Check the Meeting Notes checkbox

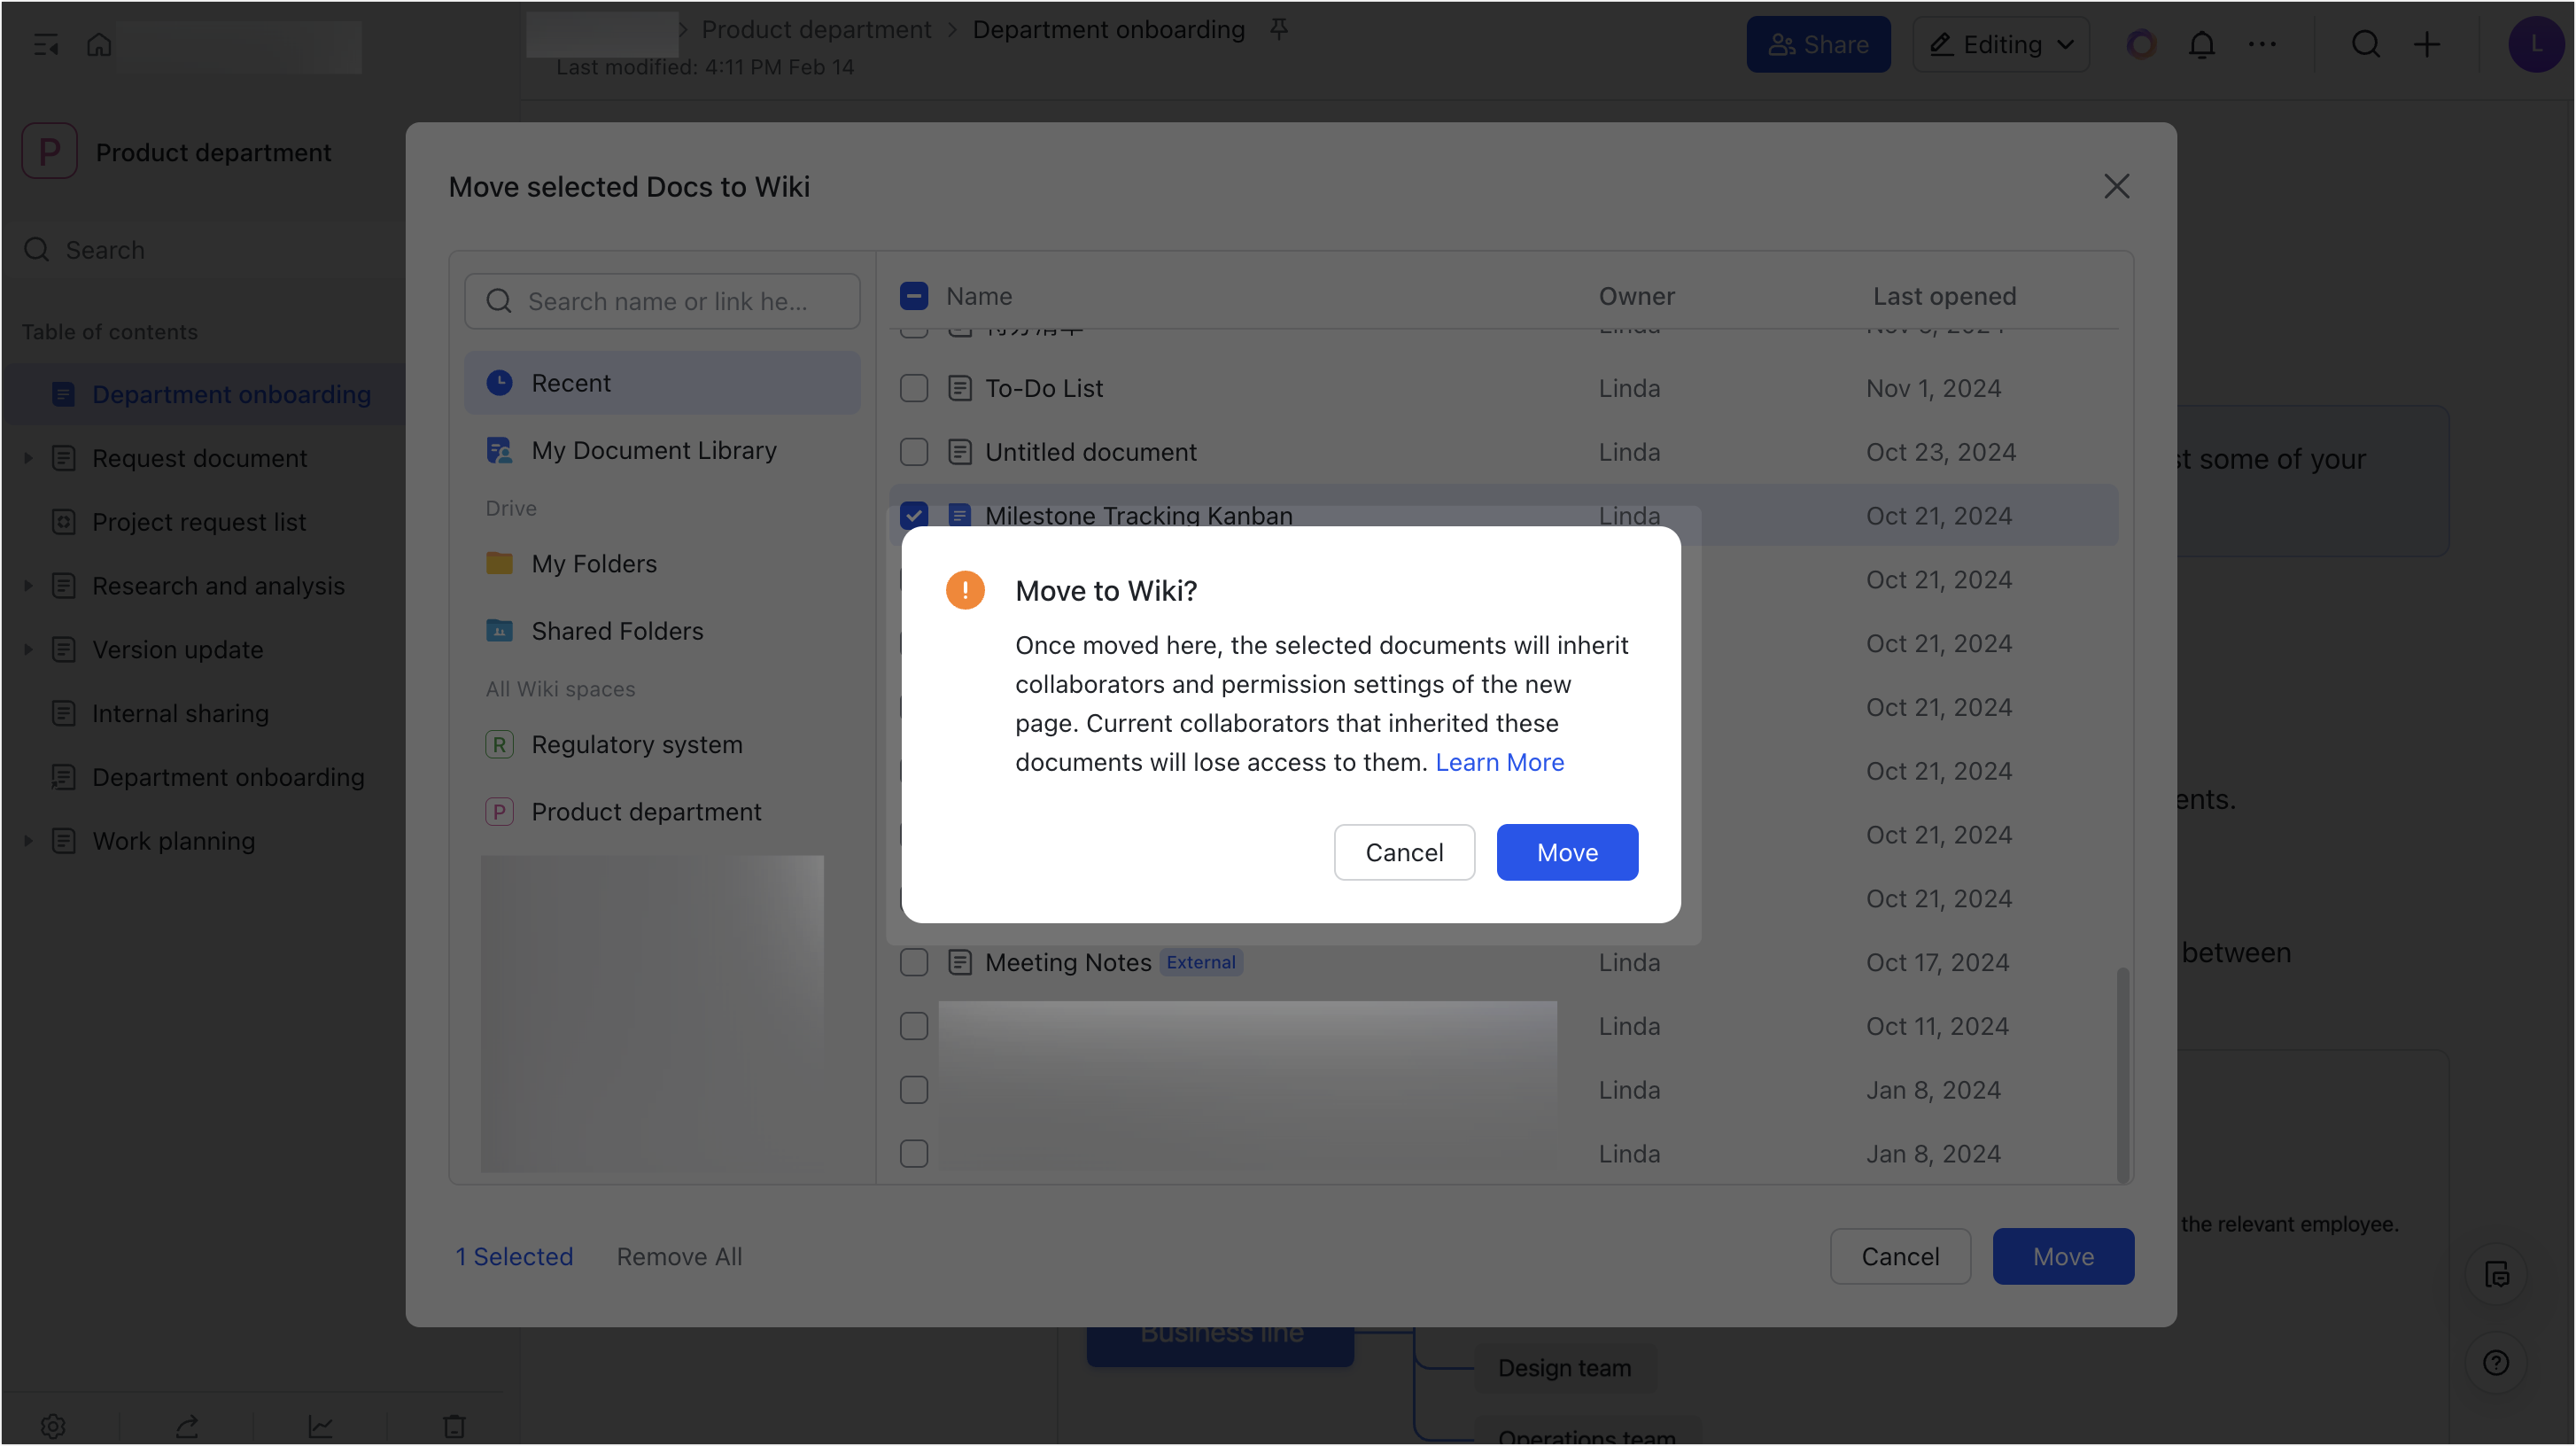click(914, 962)
